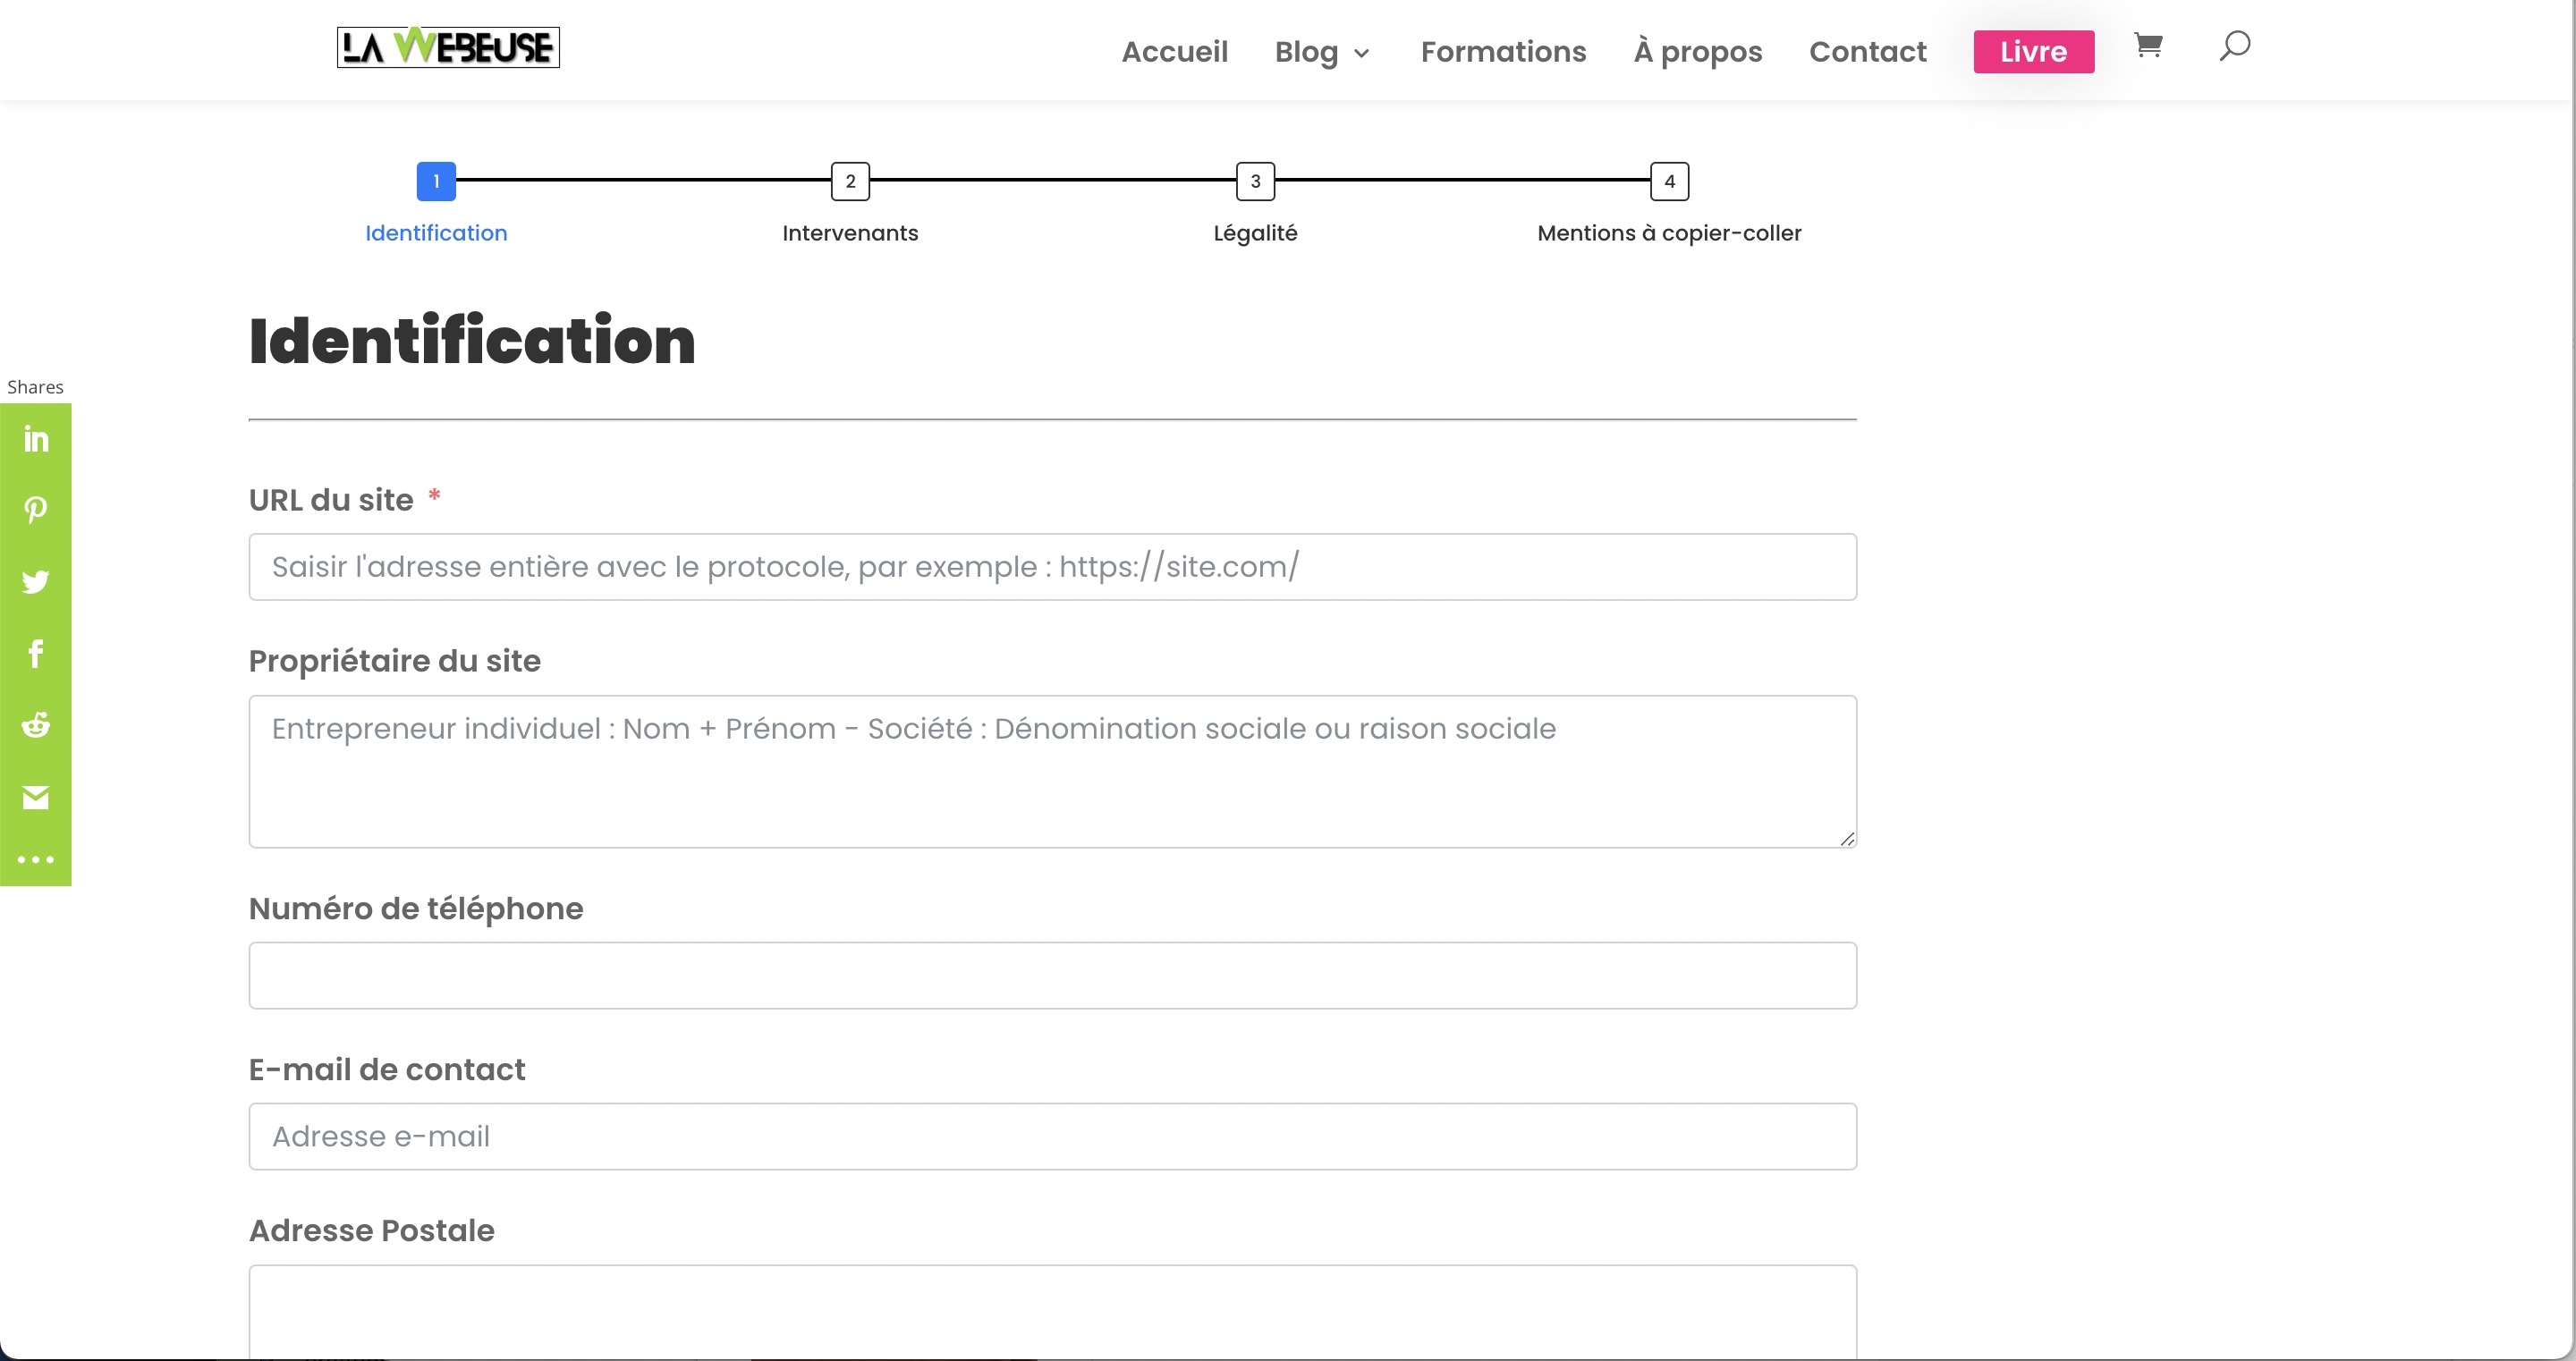The image size is (2576, 1361).
Task: Open the site search magnifier
Action: pyautogui.click(x=2235, y=46)
